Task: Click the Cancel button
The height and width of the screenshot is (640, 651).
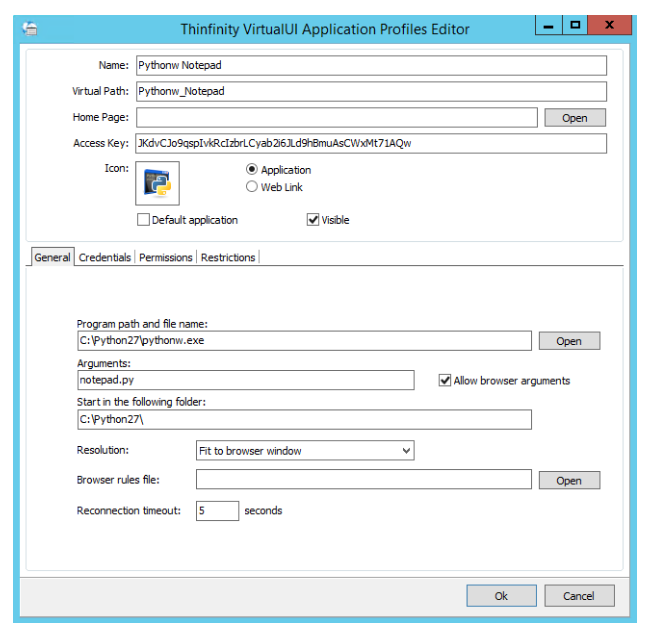Action: pos(578,596)
